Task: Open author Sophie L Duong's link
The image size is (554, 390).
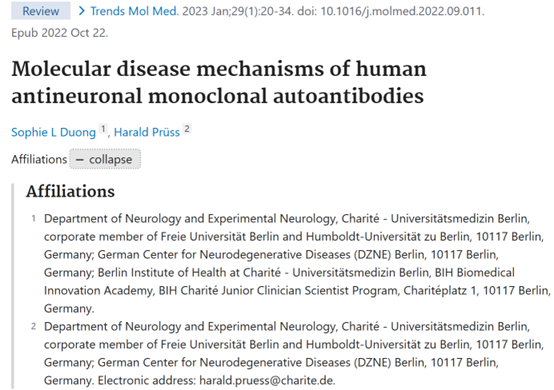Action: coord(53,132)
